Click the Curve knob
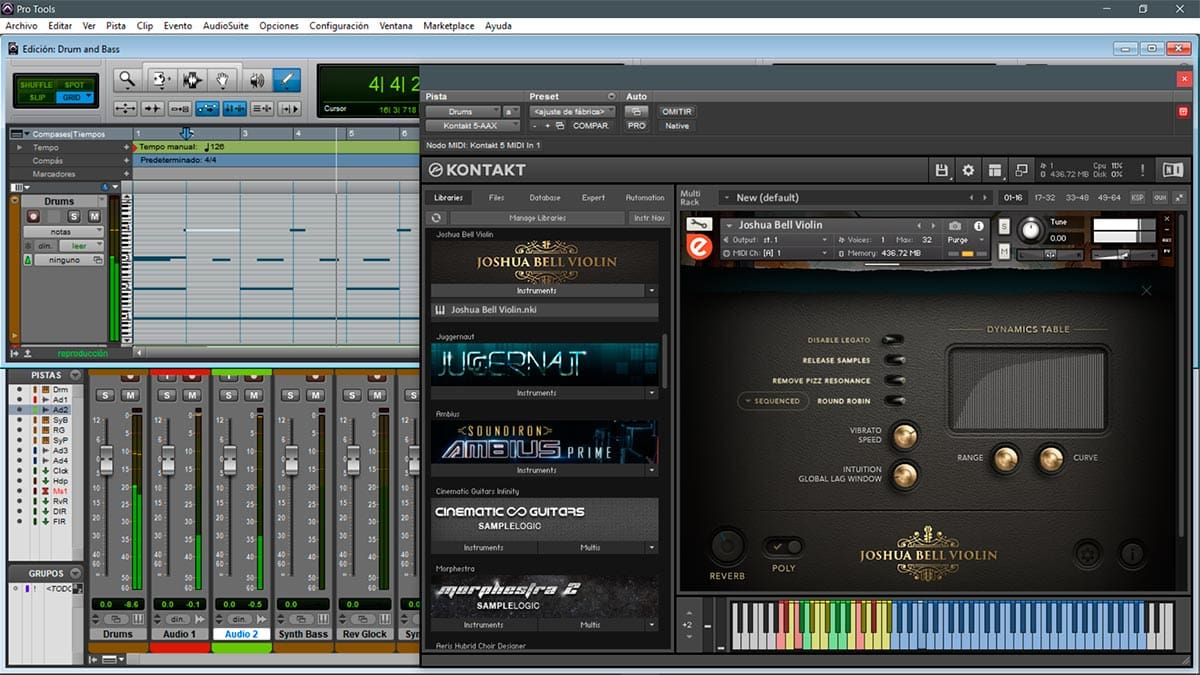 (x=1050, y=458)
